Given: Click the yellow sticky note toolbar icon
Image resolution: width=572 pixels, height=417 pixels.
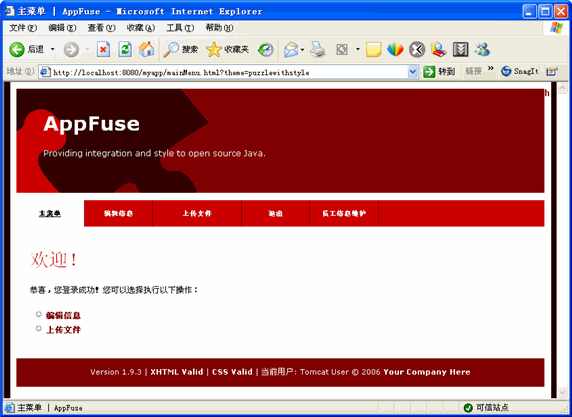Looking at the screenshot, I should tap(374, 49).
